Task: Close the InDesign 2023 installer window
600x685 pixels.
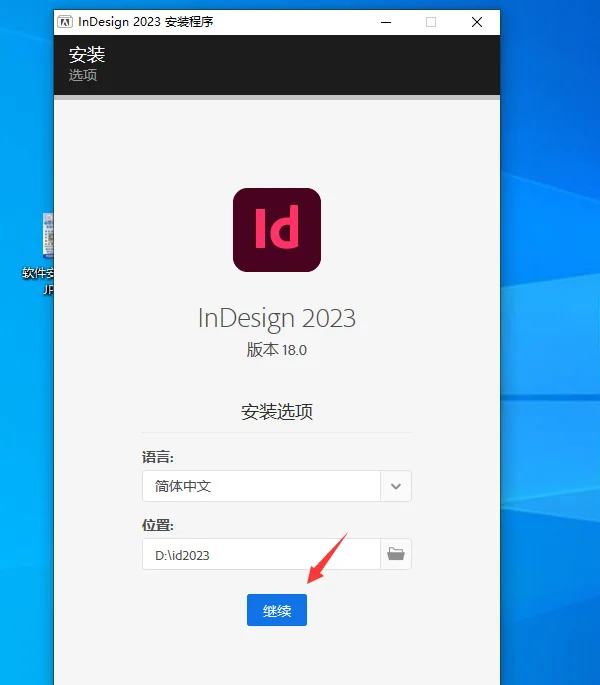Action: [477, 22]
